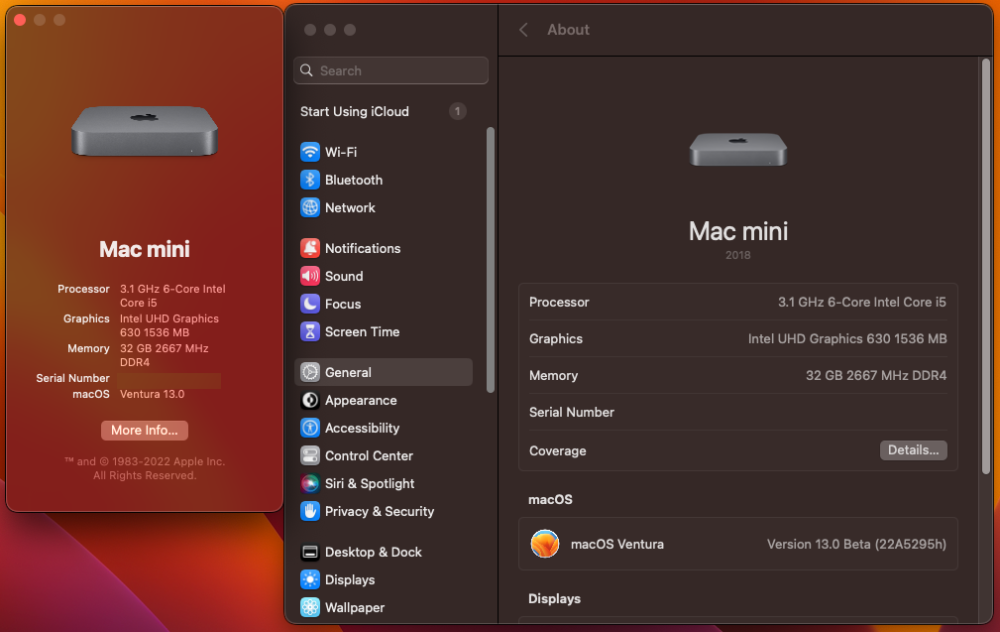Open the Accessibility icon
1000x632 pixels.
click(x=310, y=428)
